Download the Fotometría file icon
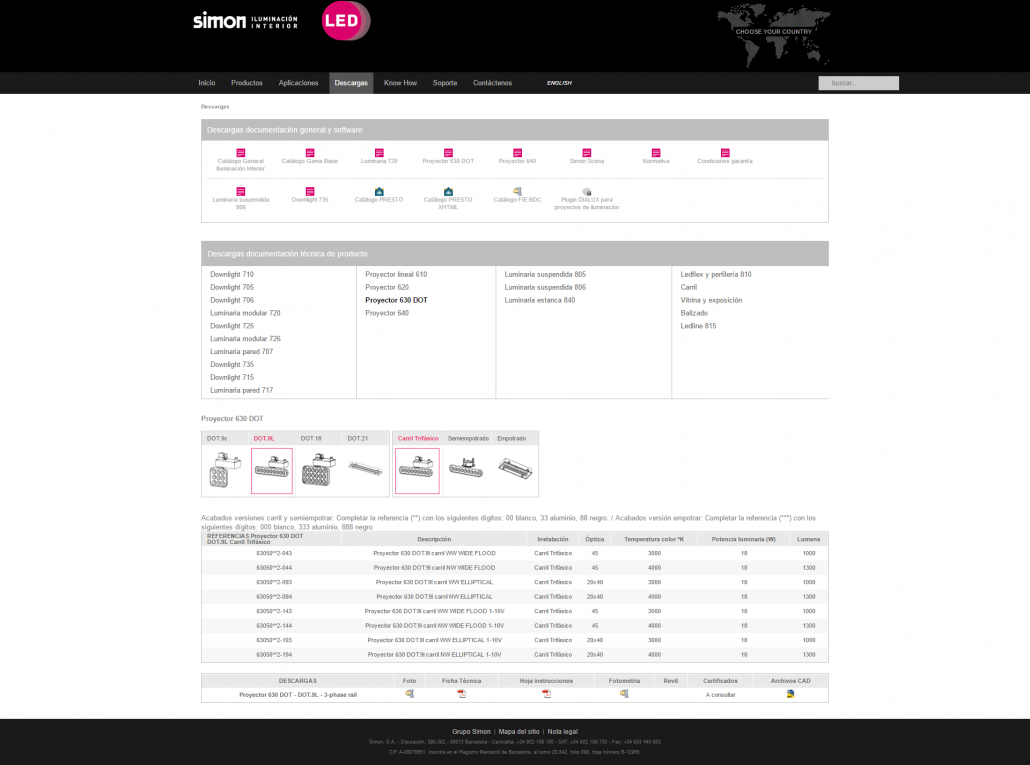 pos(624,693)
